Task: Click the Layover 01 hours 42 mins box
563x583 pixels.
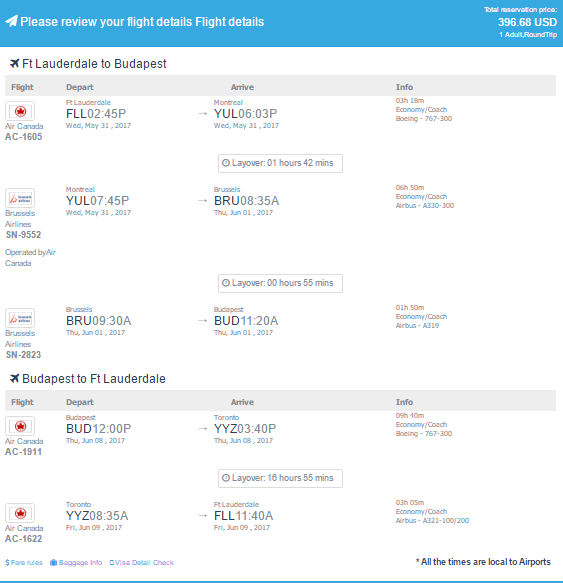Action: click(x=280, y=163)
